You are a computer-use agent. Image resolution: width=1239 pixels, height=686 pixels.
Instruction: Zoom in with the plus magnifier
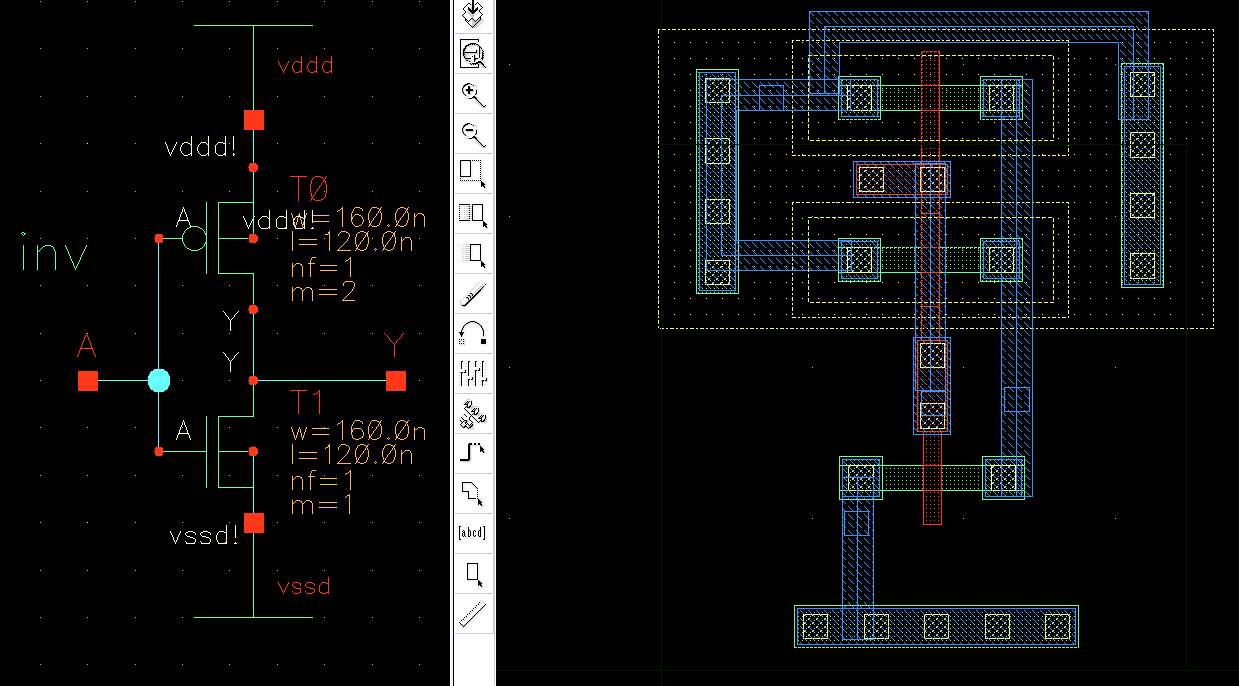474,95
